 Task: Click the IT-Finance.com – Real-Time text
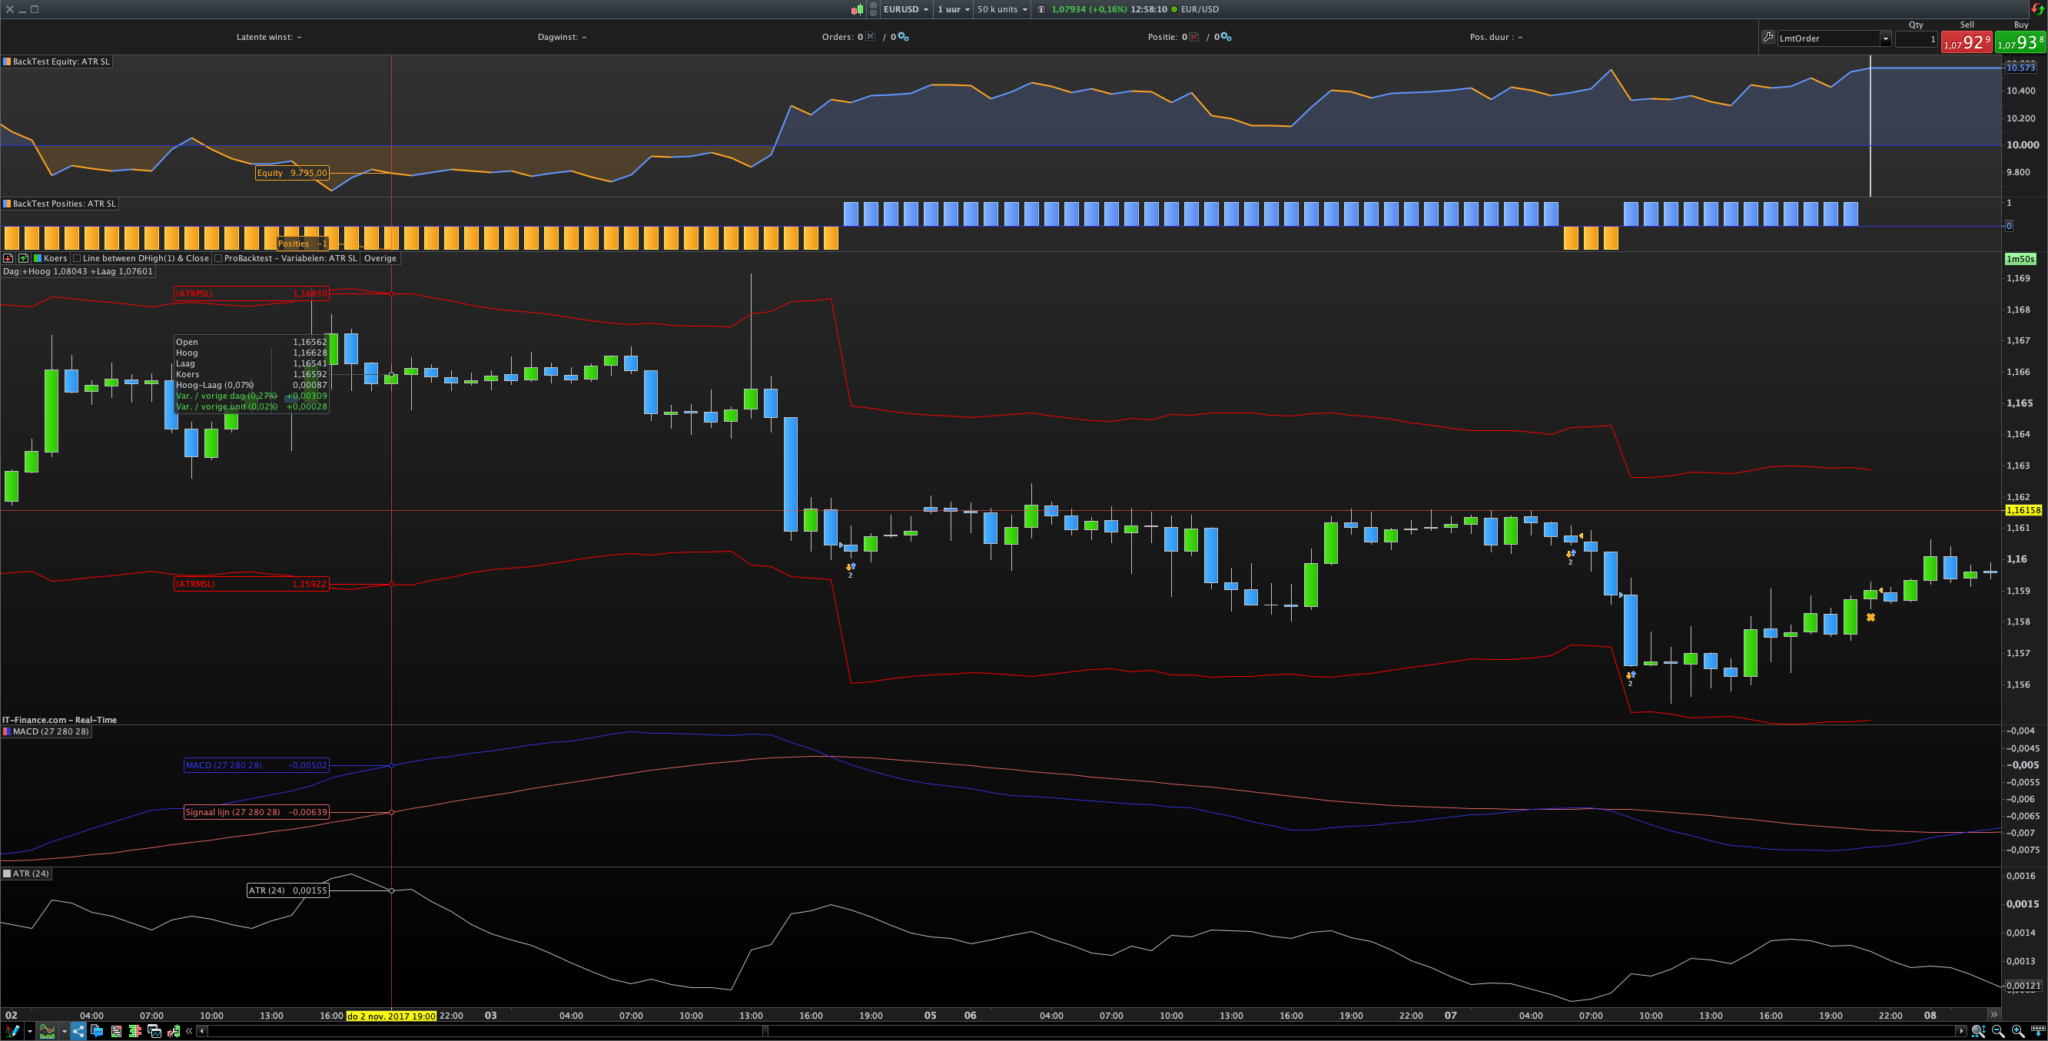[x=60, y=720]
